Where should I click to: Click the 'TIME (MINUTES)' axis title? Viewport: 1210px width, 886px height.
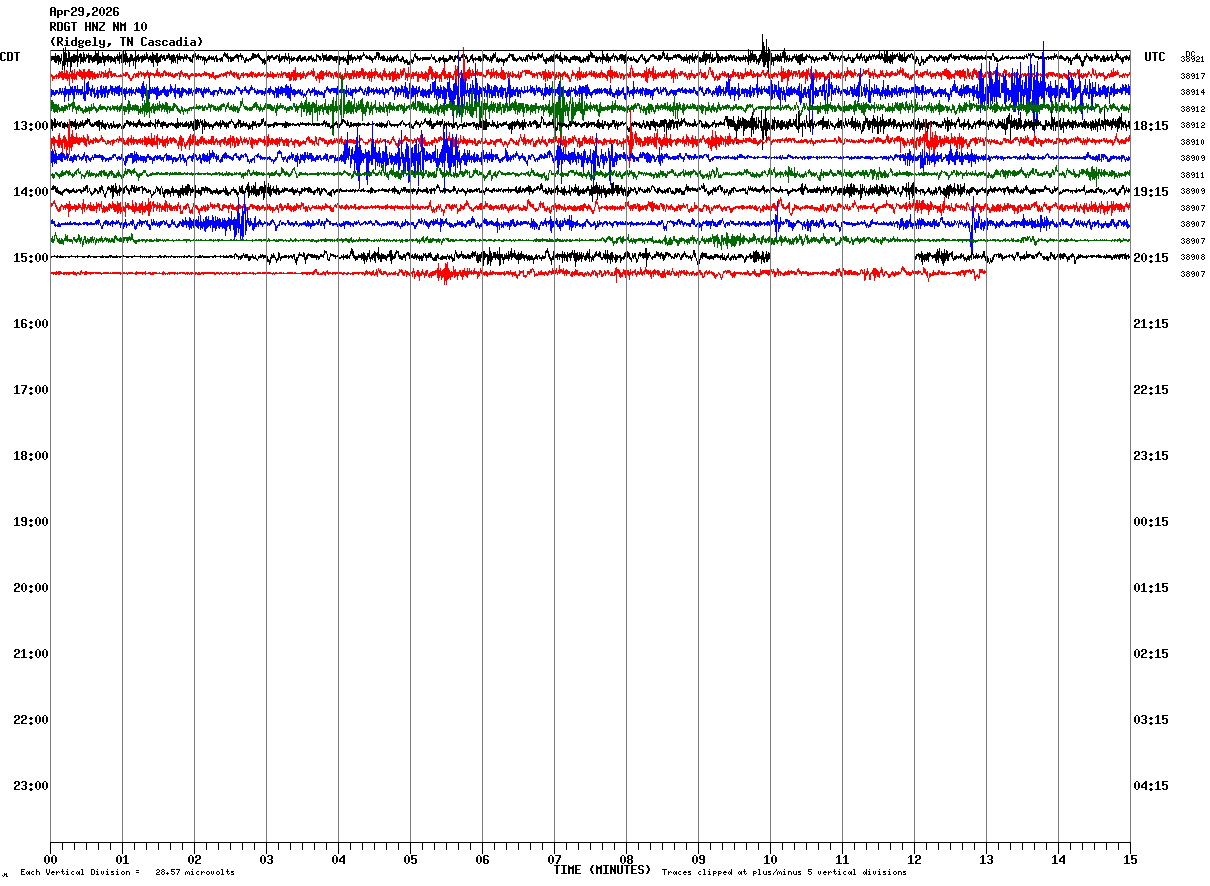pos(602,870)
